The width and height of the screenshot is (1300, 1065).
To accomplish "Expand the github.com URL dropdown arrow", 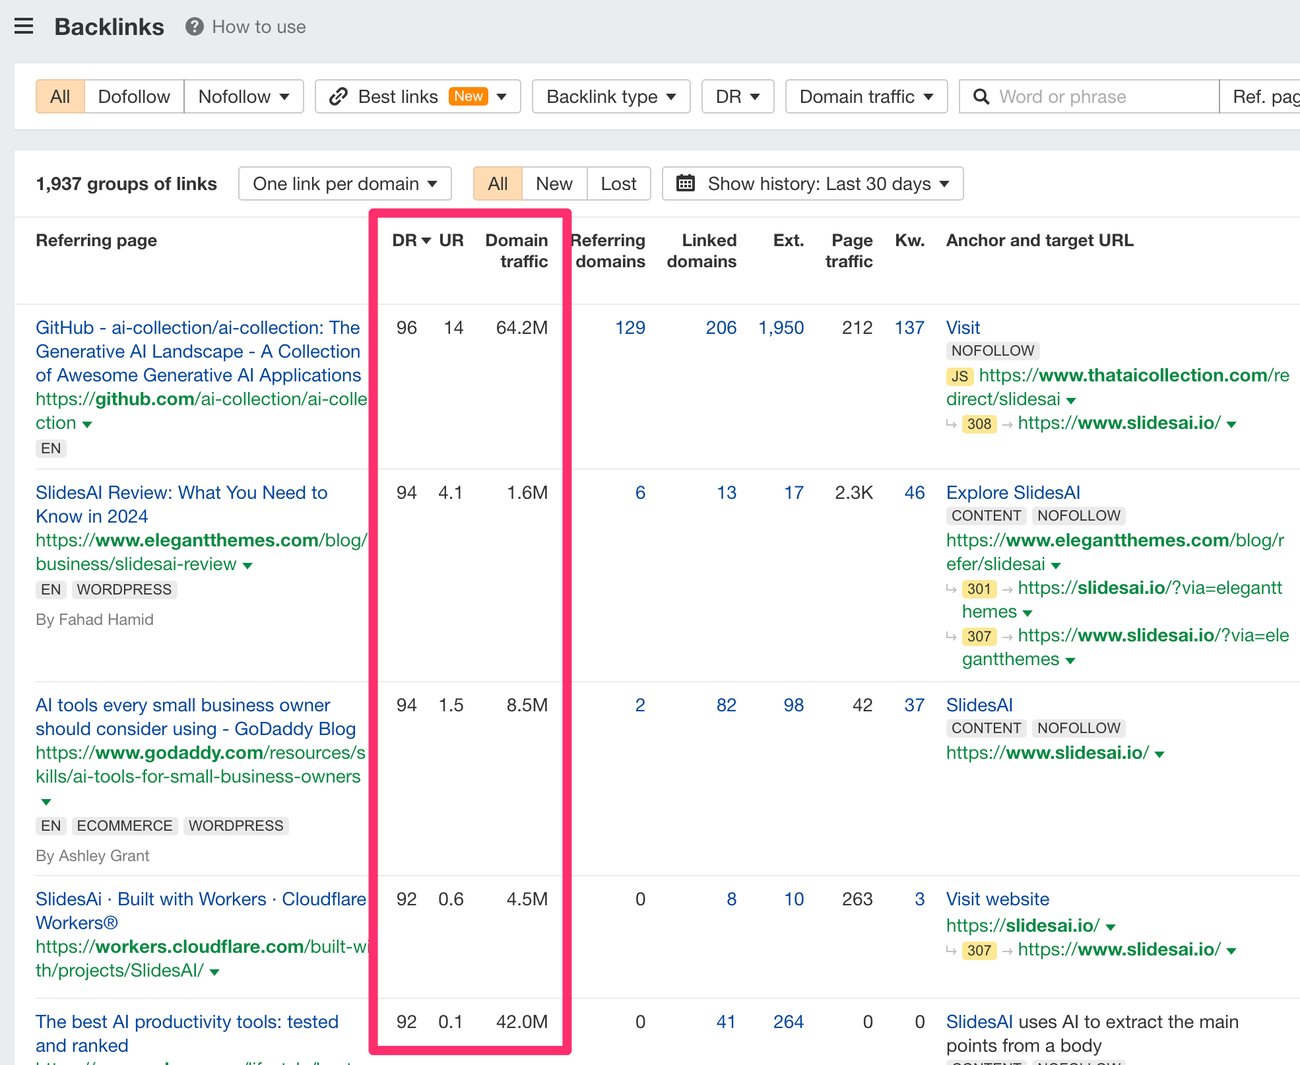I will 87,425.
